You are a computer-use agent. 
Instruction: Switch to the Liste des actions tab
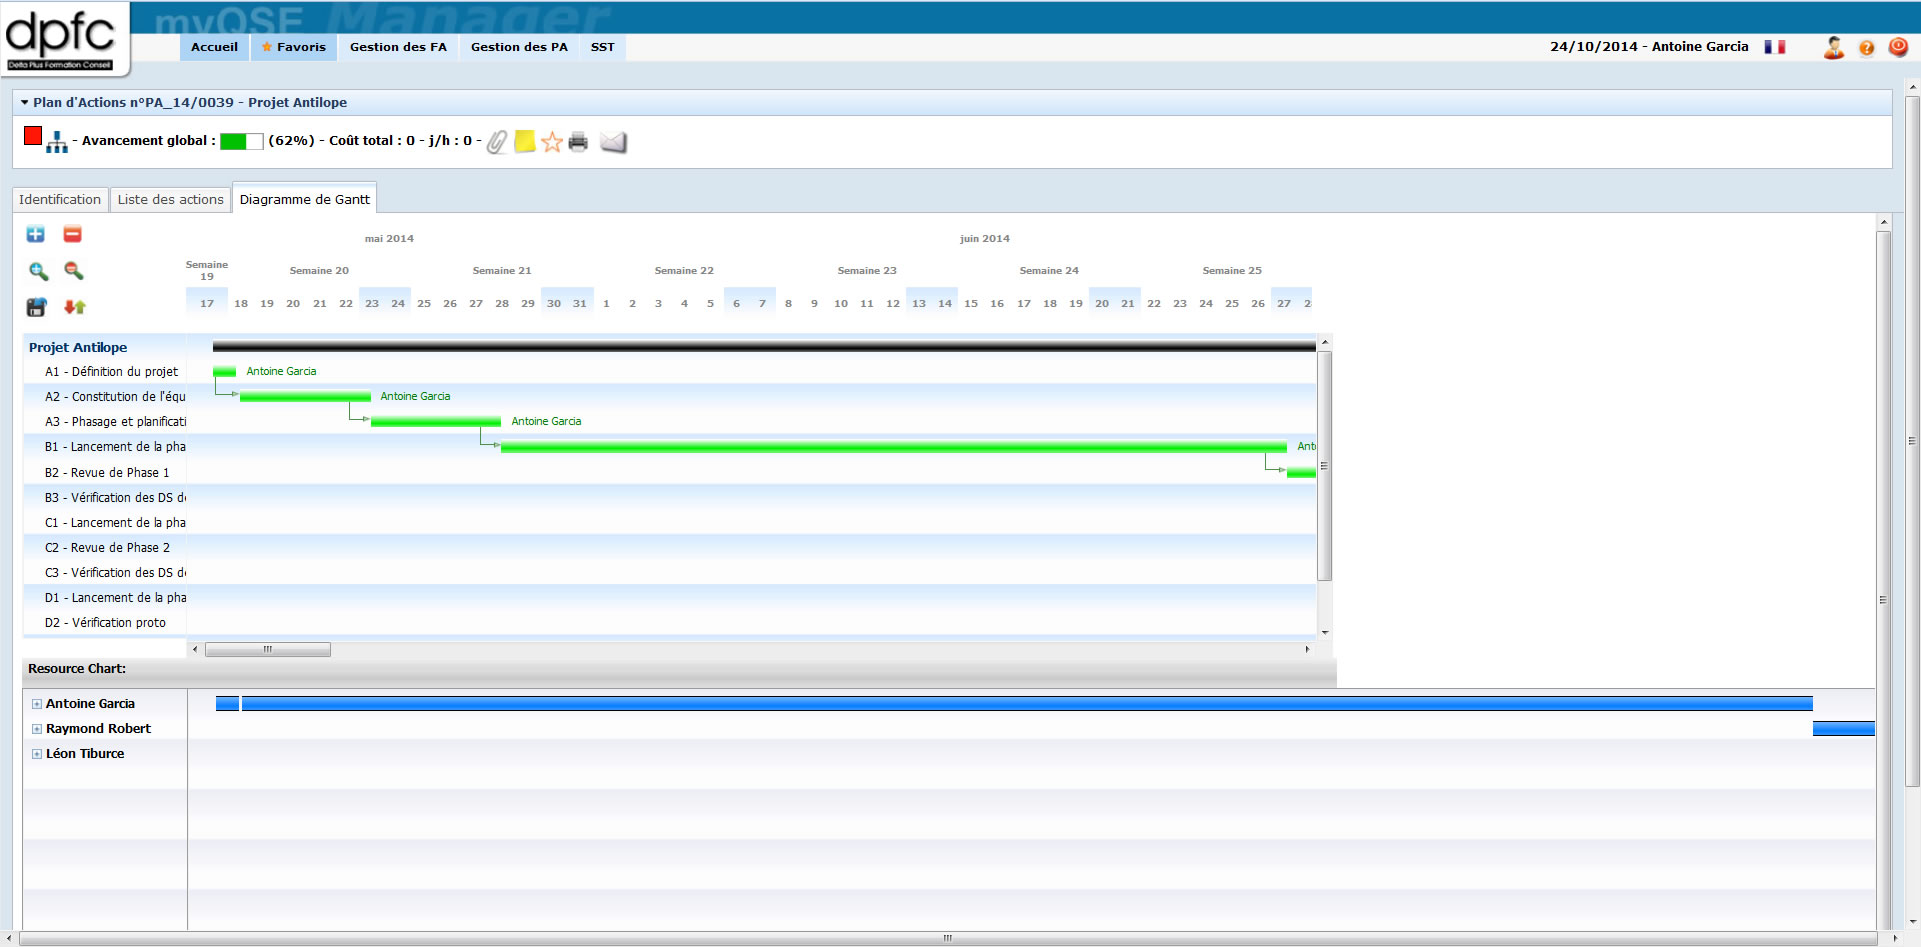click(170, 200)
